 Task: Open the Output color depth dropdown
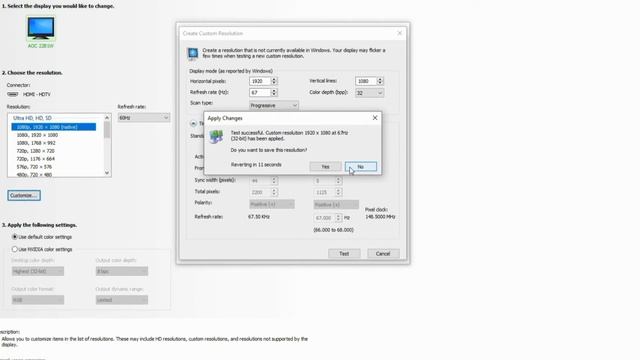pyautogui.click(x=122, y=271)
